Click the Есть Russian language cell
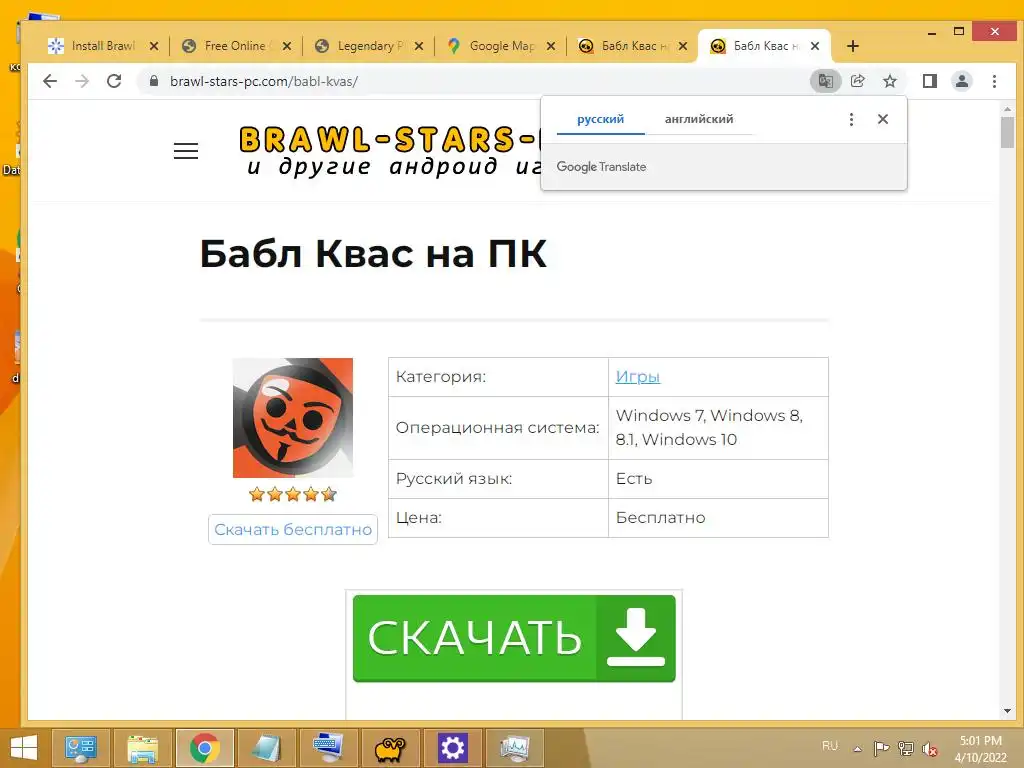This screenshot has width=1024, height=768. click(x=718, y=479)
